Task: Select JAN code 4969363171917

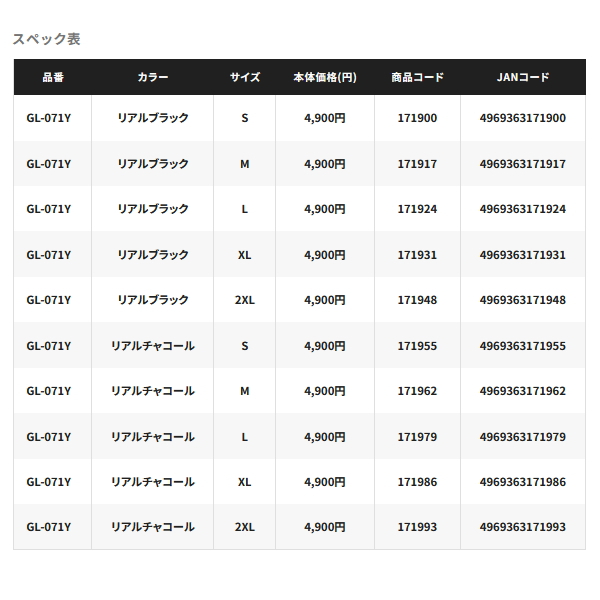Action: (x=523, y=164)
